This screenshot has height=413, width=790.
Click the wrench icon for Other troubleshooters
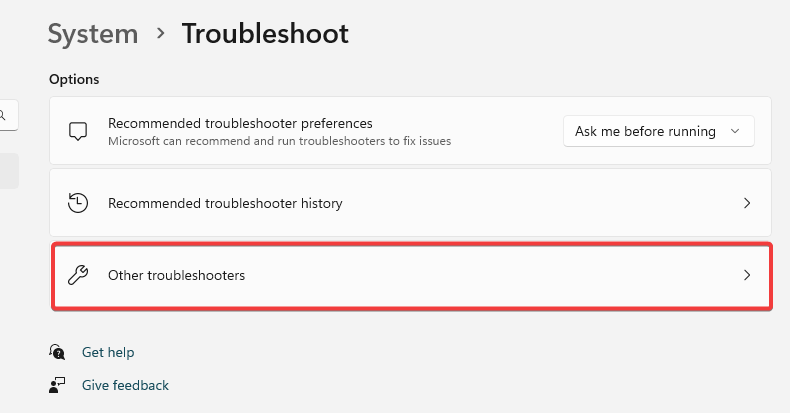[x=78, y=275]
